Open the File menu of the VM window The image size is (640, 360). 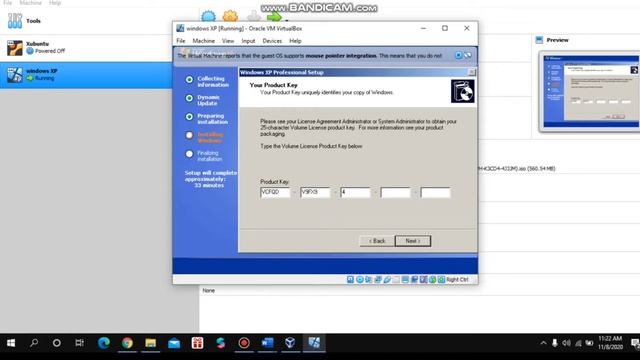[x=181, y=41]
